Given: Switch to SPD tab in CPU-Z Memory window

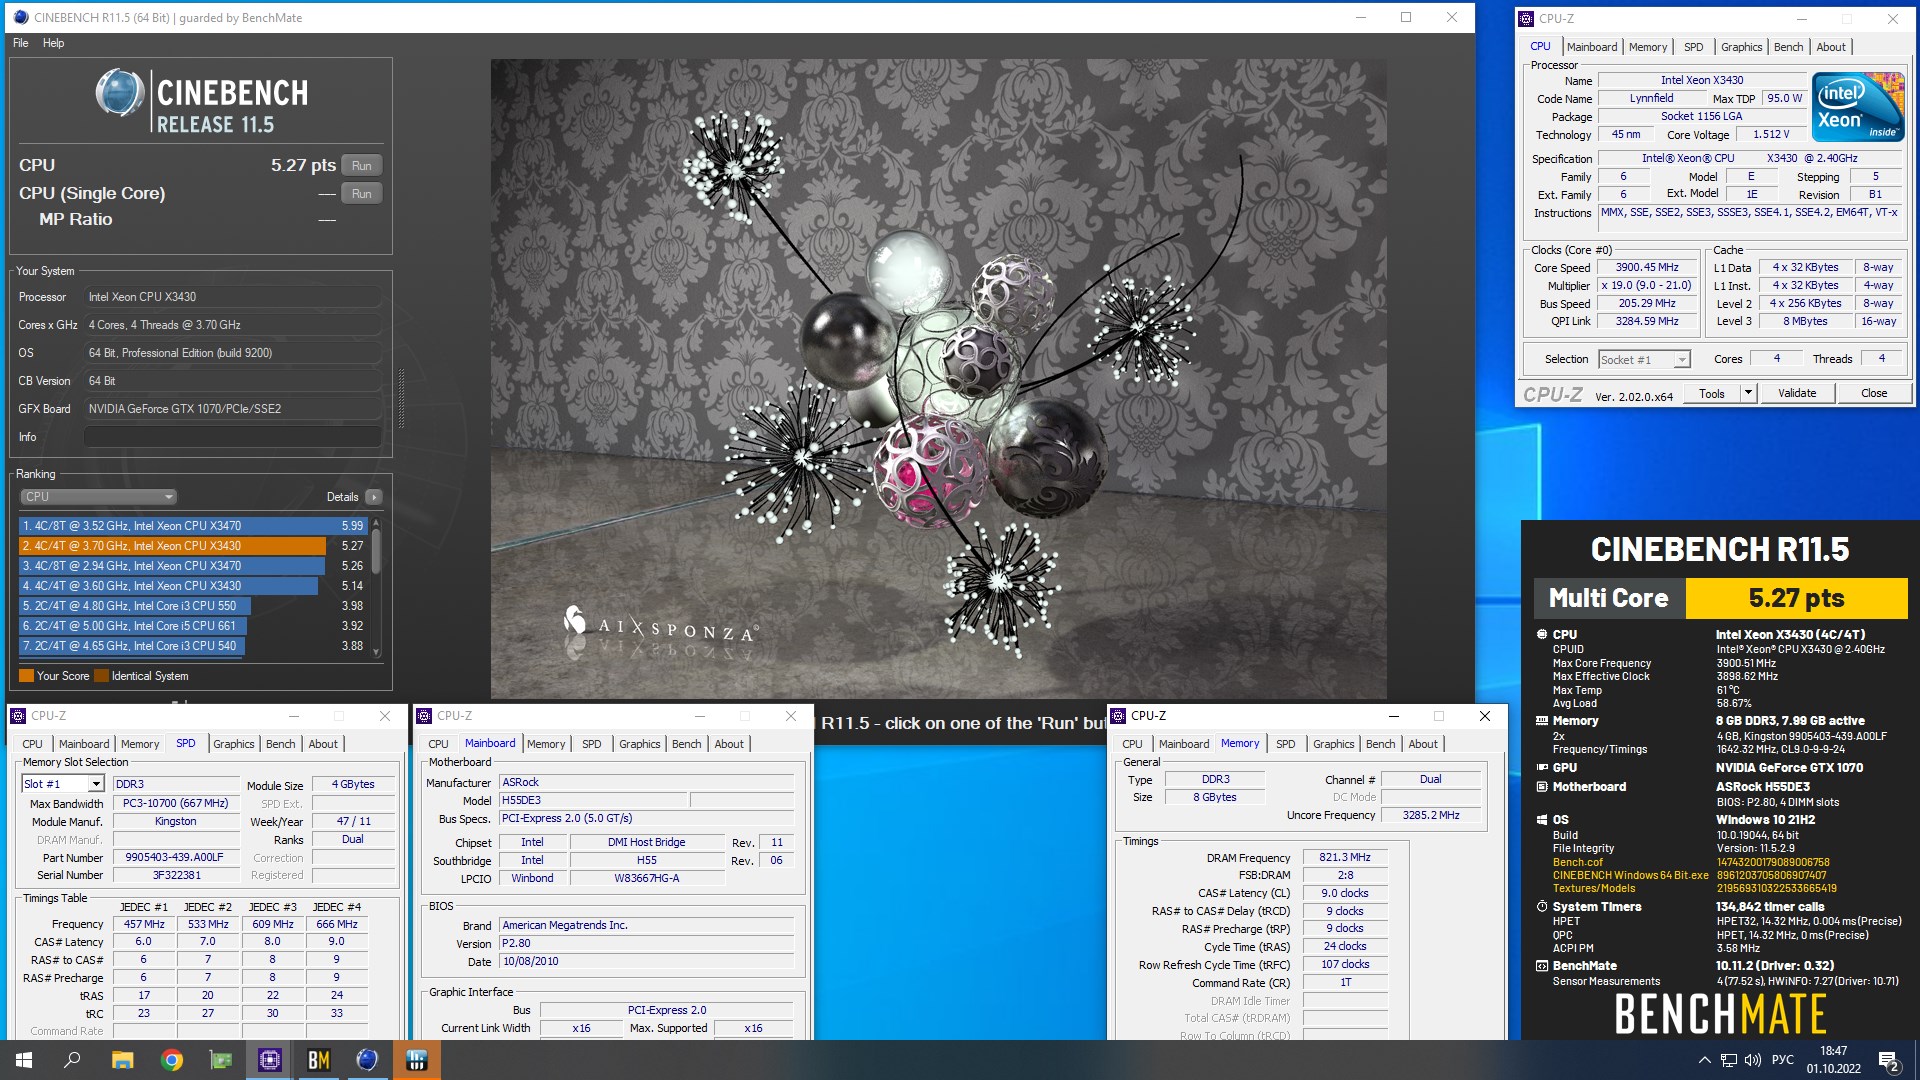Looking at the screenshot, I should (x=1286, y=744).
